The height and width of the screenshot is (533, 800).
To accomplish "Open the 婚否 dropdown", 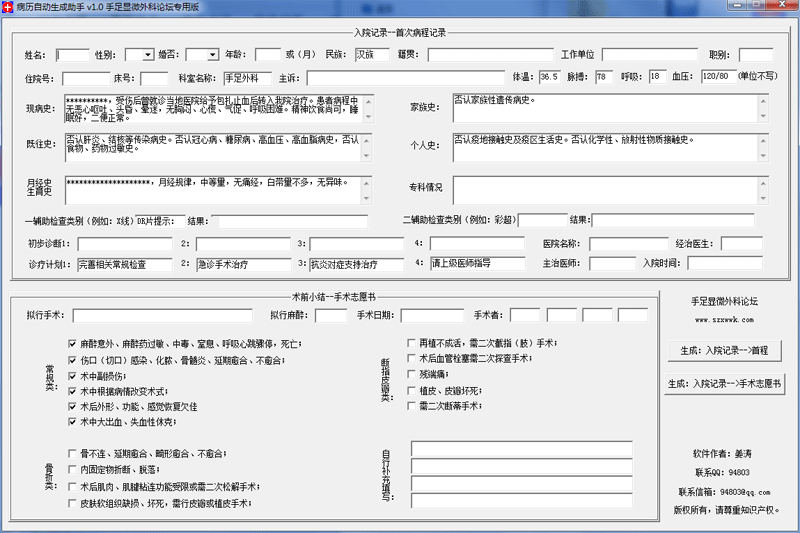I will pyautogui.click(x=213, y=55).
